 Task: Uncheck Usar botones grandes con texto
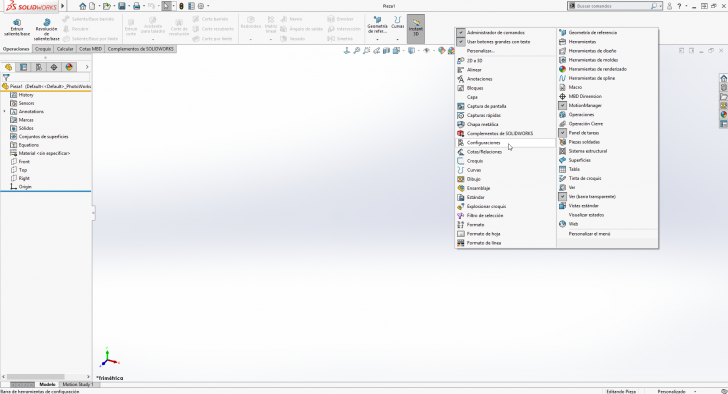pyautogui.click(x=506, y=42)
